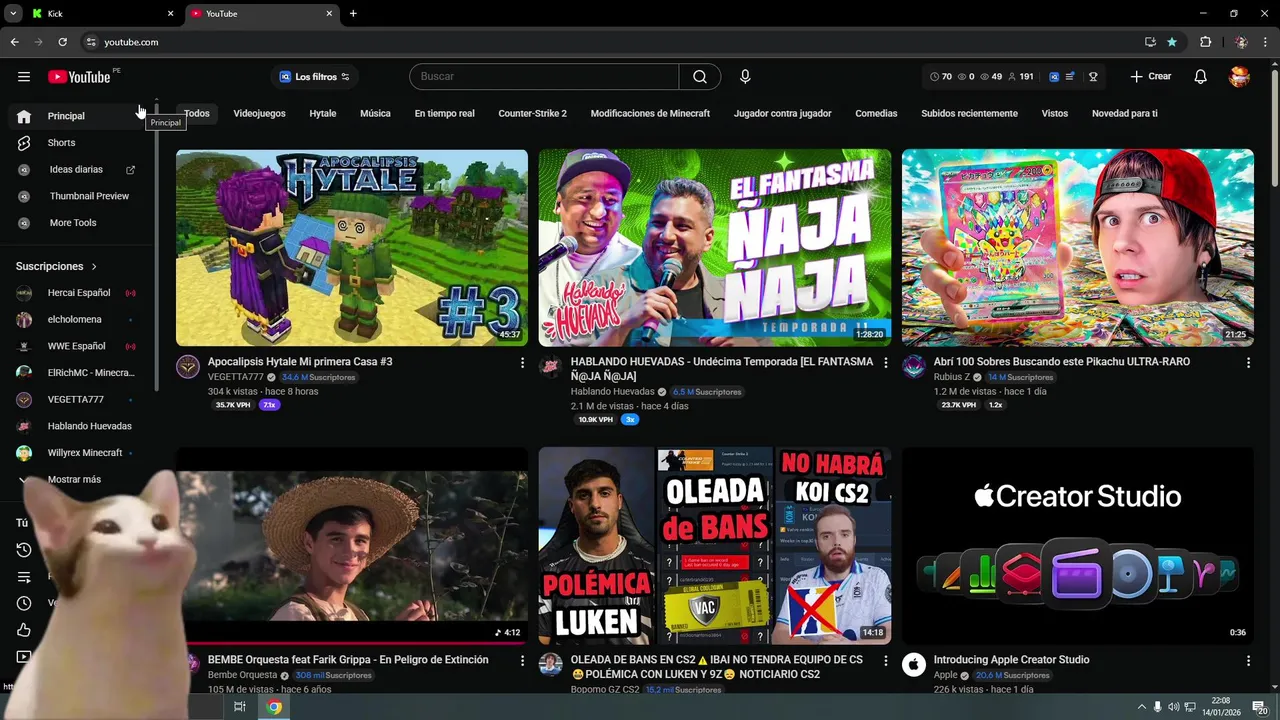
Task: Open options for Apocalipsis Hytale video
Action: (x=522, y=363)
